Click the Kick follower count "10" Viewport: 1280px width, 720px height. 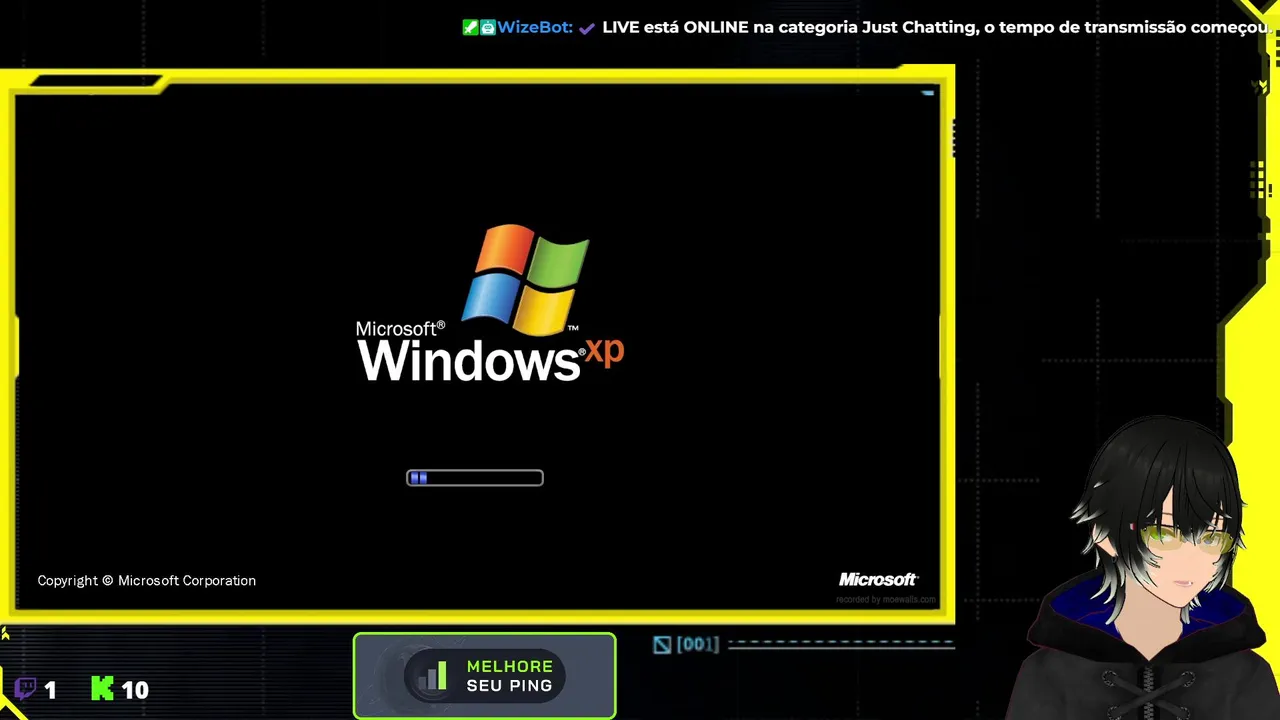135,689
